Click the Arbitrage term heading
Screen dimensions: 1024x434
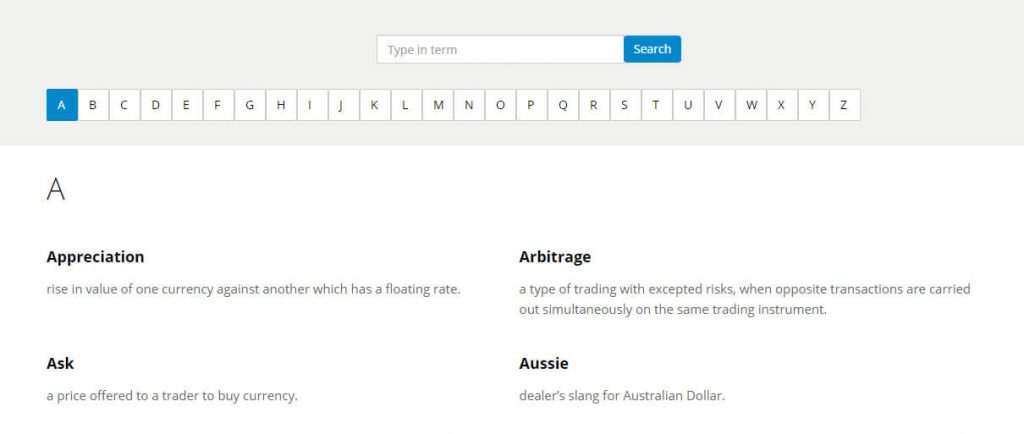point(555,257)
